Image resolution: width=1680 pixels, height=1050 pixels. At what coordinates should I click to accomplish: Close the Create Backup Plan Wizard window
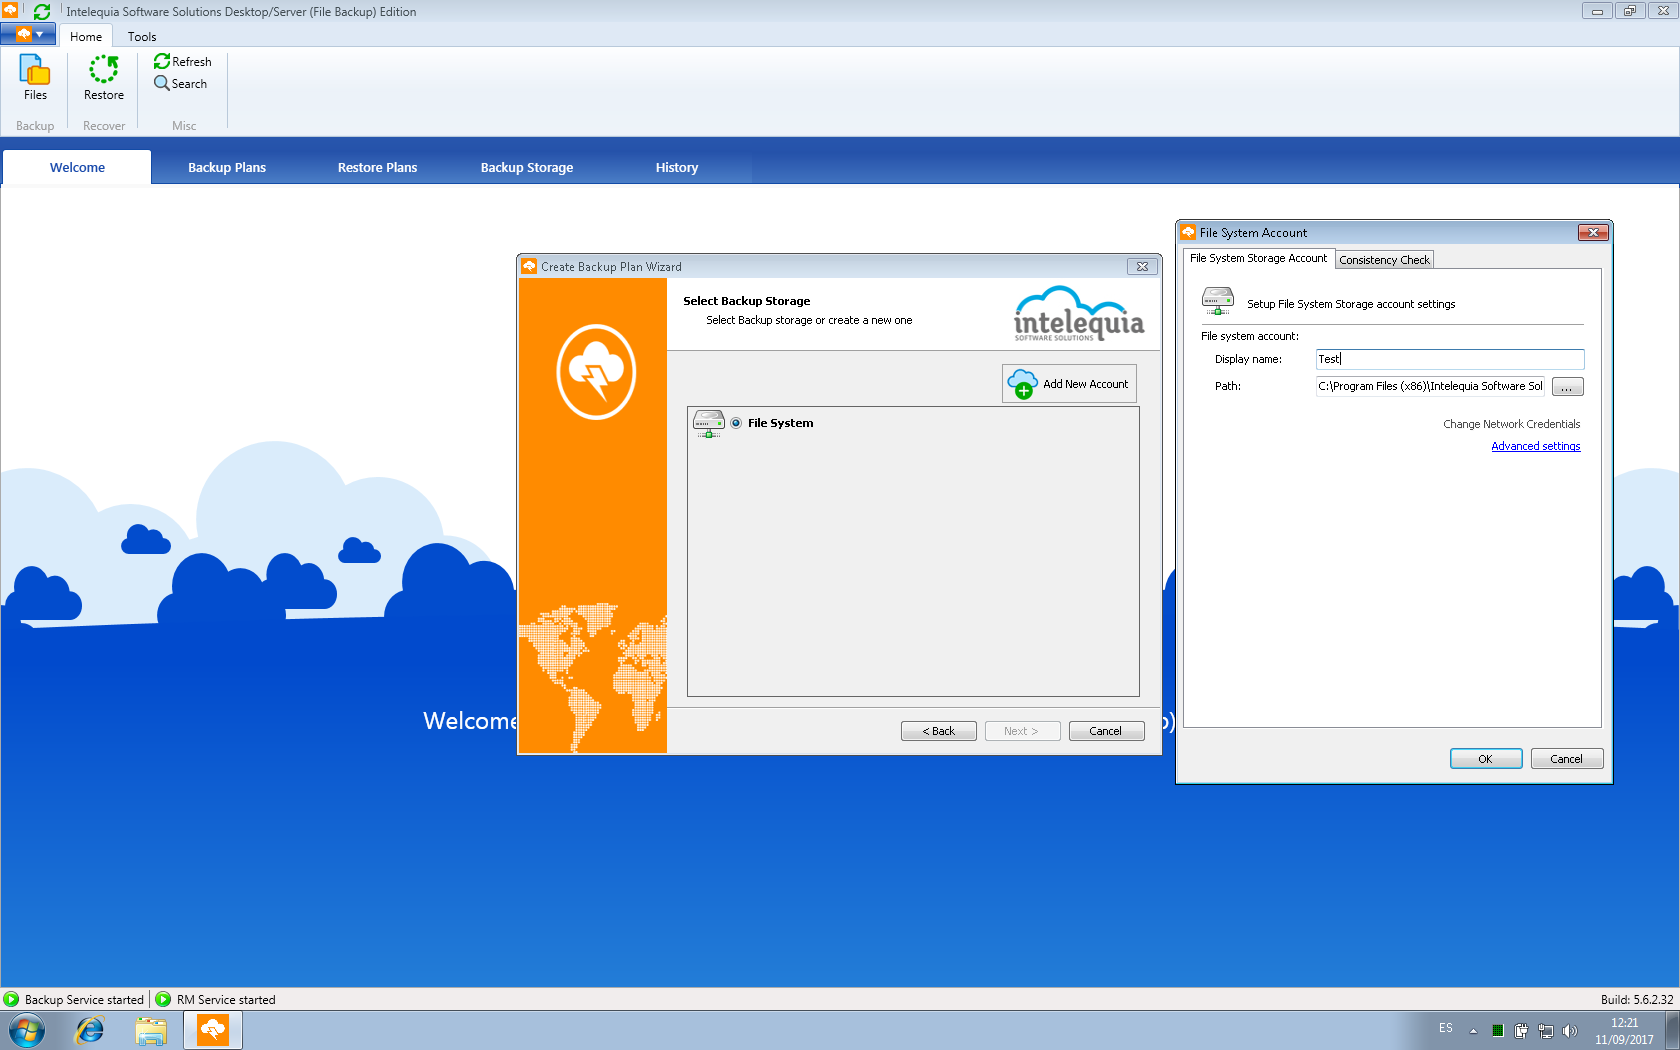[x=1142, y=267]
